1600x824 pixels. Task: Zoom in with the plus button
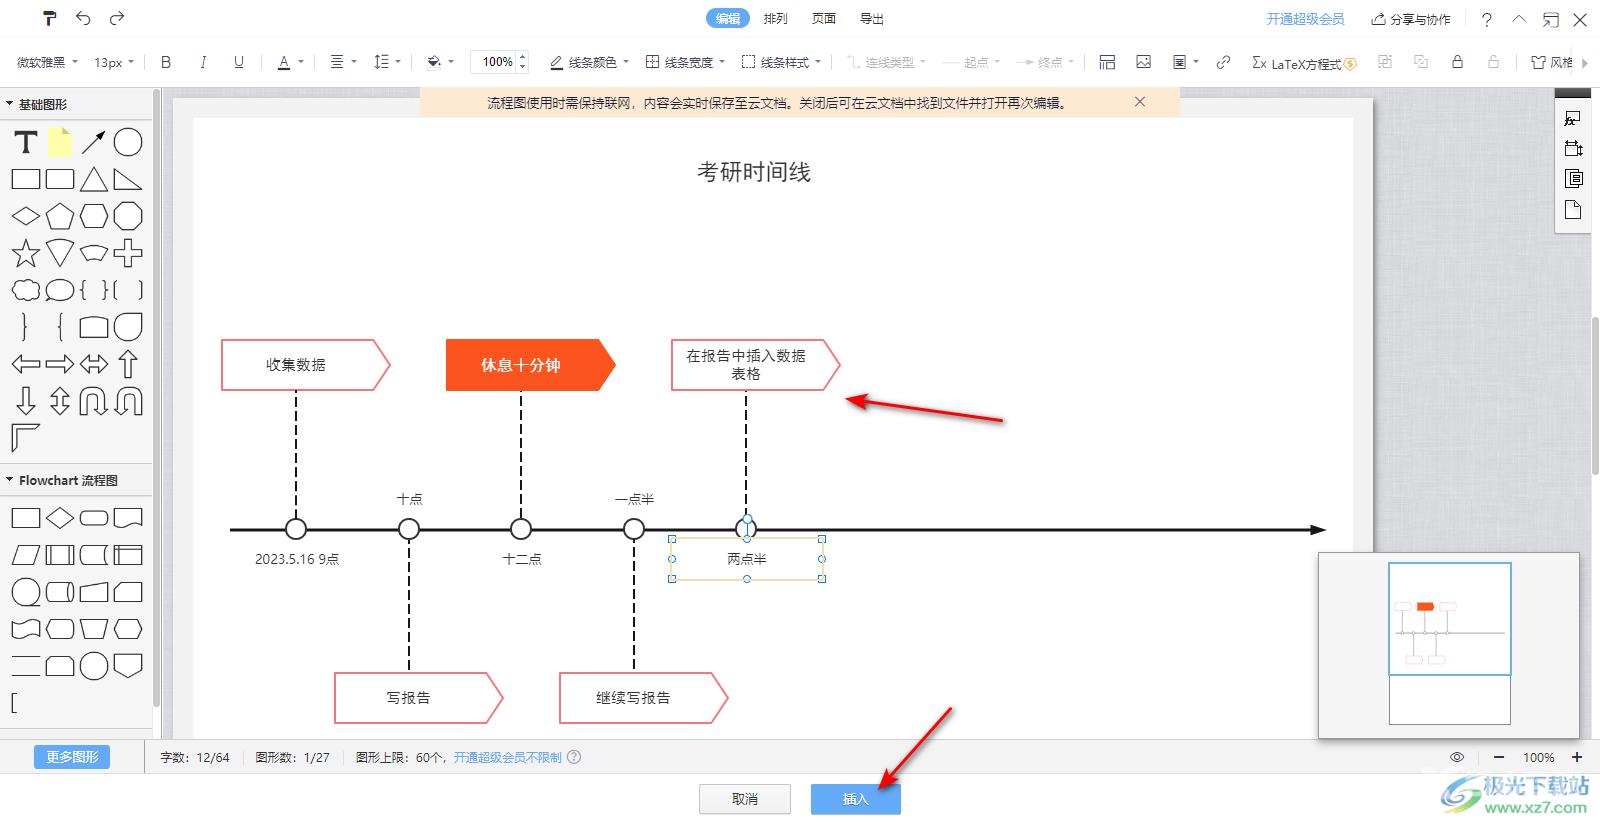pos(1577,757)
